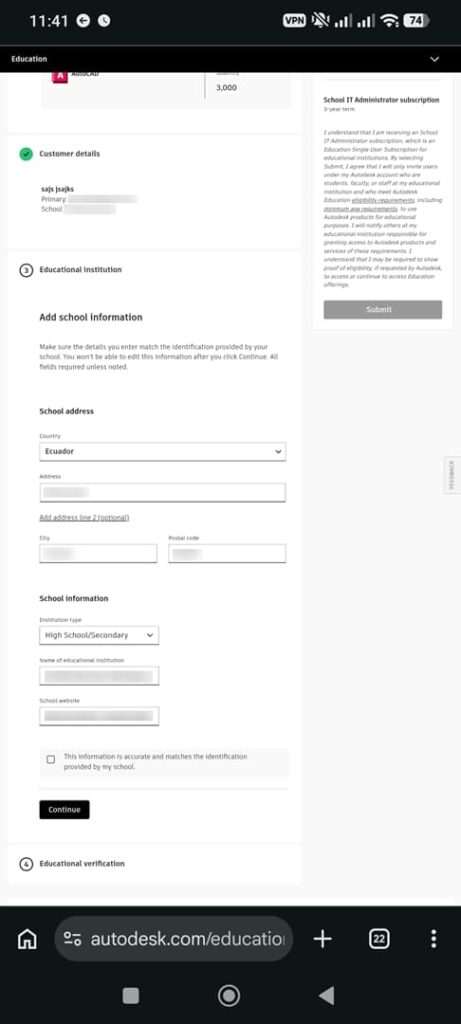This screenshot has width=461, height=1024.
Task: Click the black Continue button
Action: click(64, 809)
